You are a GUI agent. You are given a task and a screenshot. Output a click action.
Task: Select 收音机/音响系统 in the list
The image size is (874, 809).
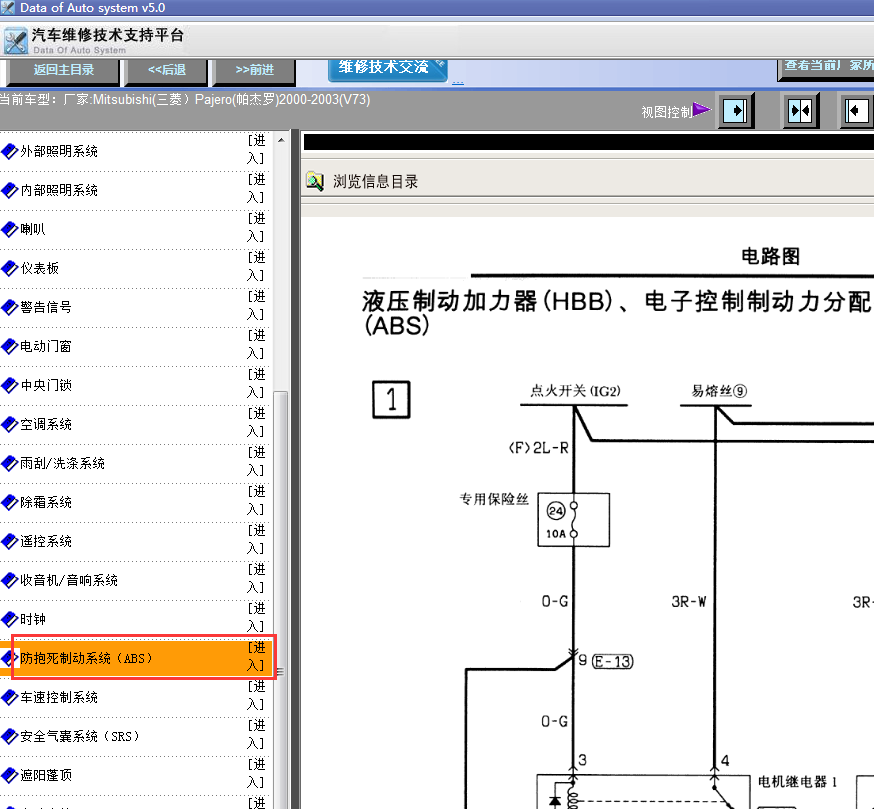tap(69, 580)
